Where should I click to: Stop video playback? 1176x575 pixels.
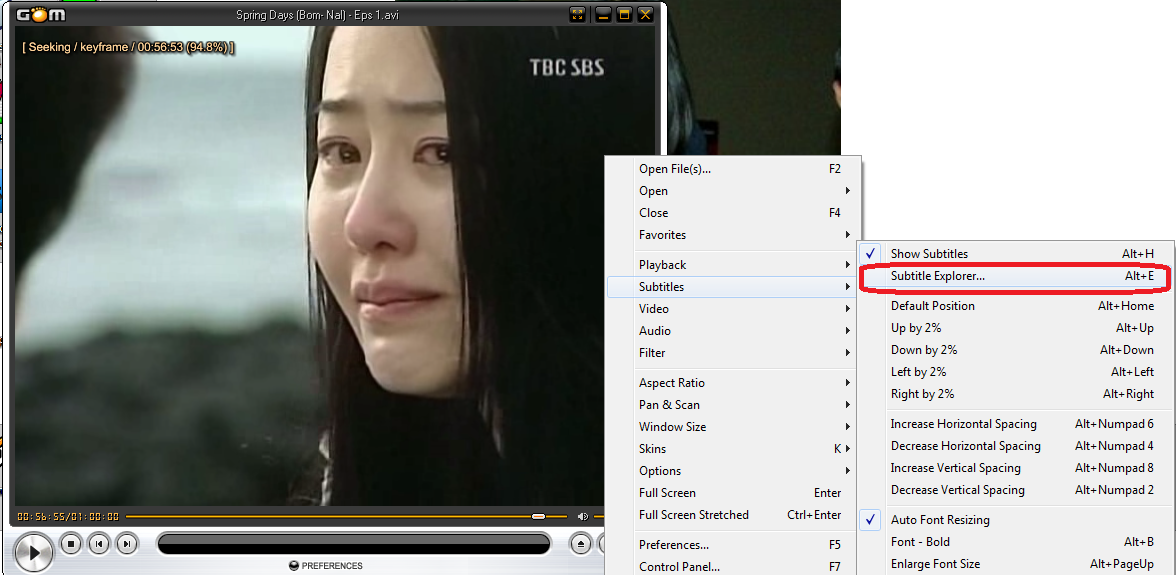pyautogui.click(x=70, y=544)
